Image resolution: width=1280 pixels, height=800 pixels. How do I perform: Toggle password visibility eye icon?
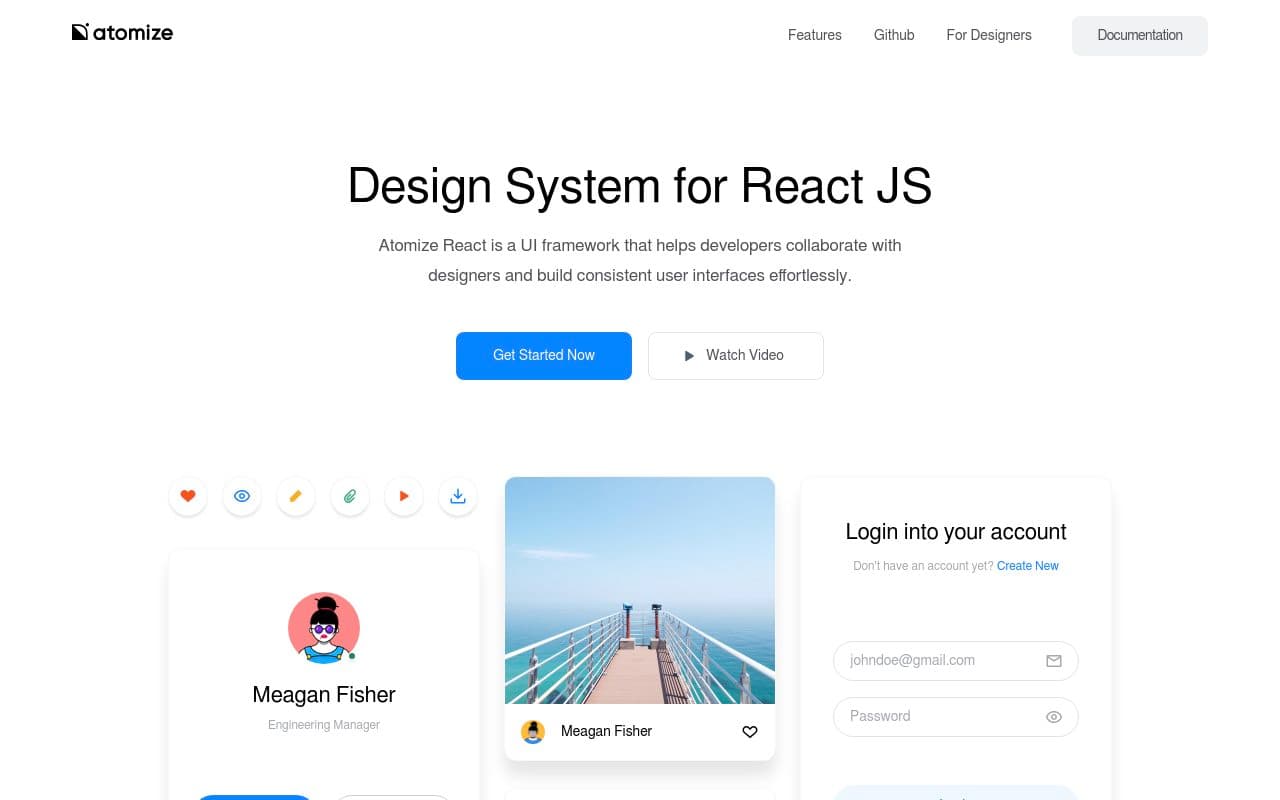1053,717
